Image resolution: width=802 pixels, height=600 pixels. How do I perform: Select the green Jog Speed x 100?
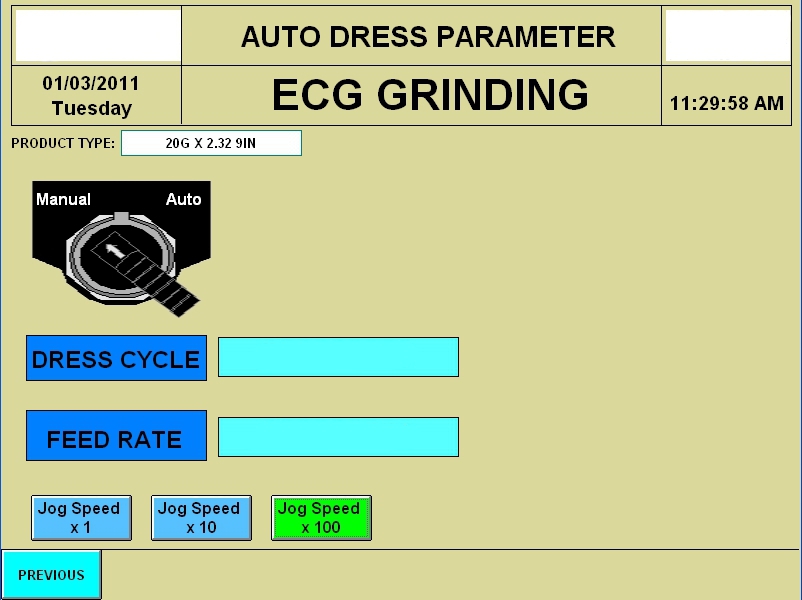pos(321,518)
